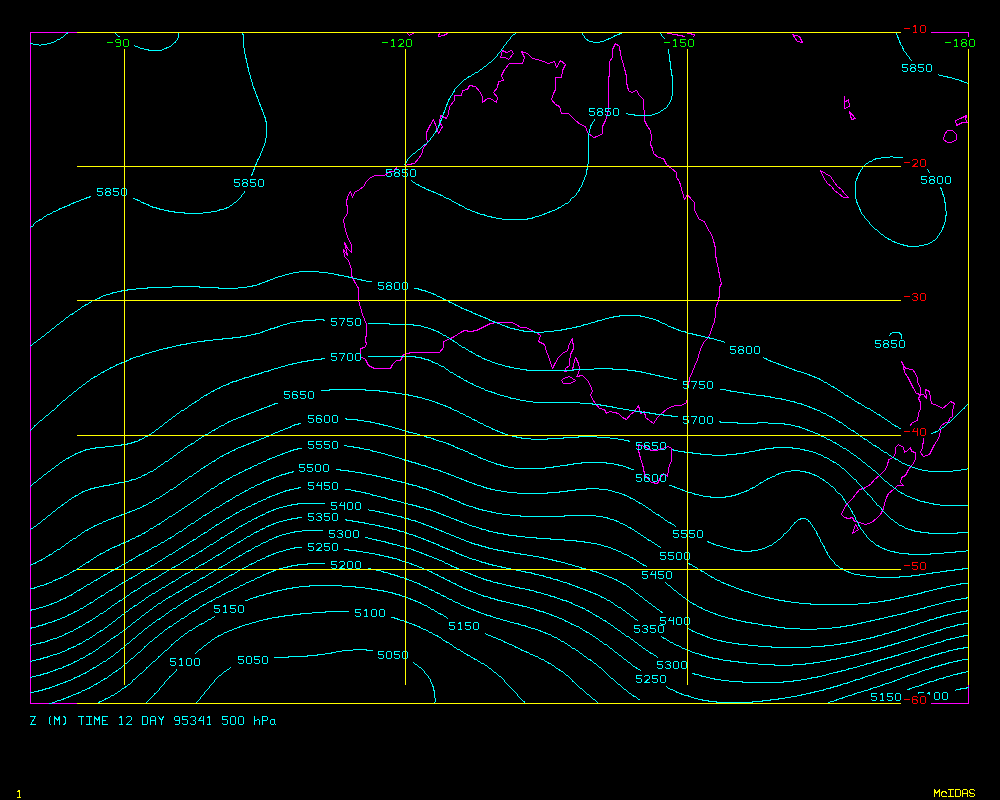Click the -150 longitude label
The image size is (1000, 800).
pos(678,43)
